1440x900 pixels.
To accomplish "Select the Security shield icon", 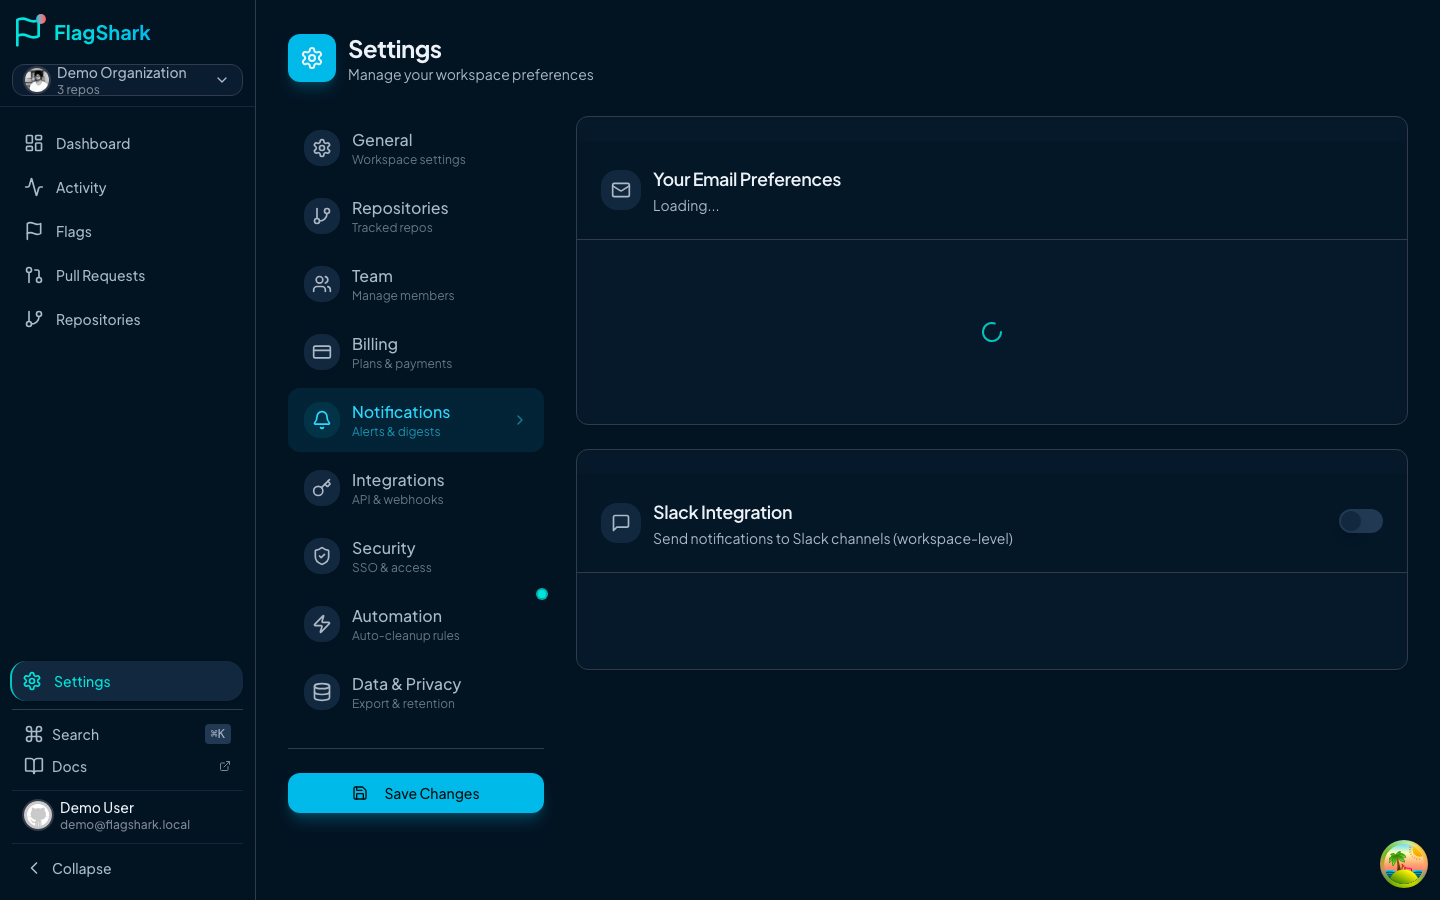I will (x=322, y=556).
